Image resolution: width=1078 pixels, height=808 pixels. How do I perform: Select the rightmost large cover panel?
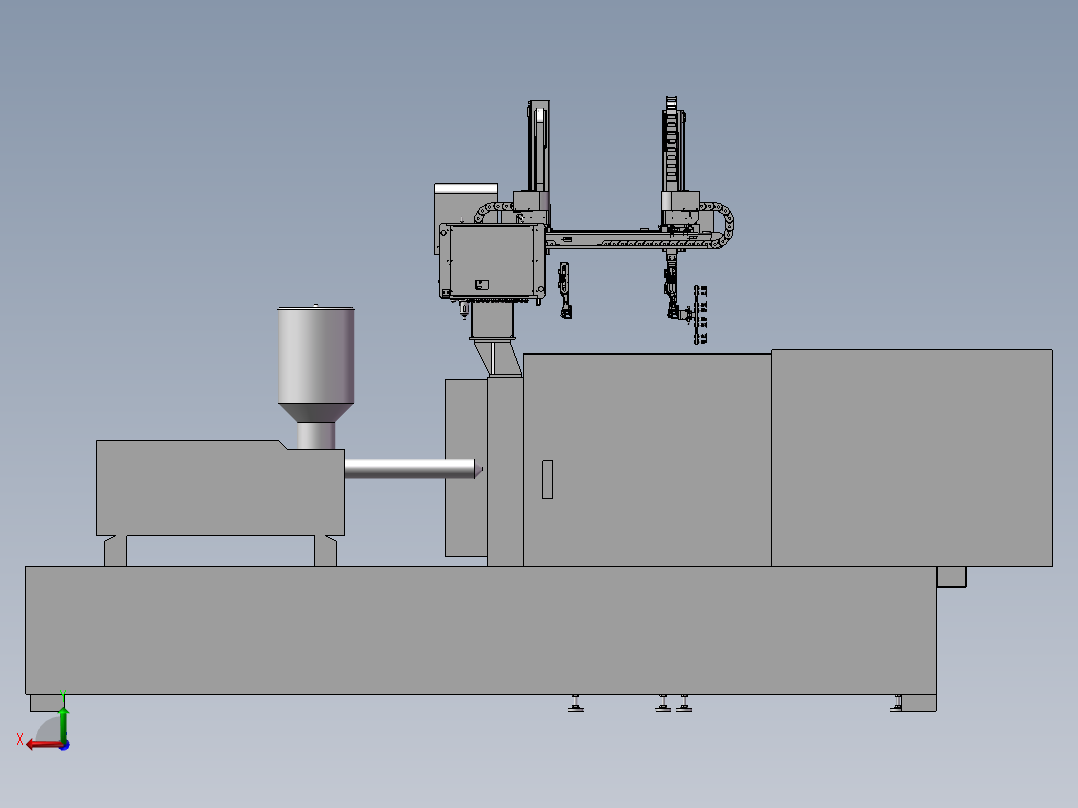[x=912, y=458]
